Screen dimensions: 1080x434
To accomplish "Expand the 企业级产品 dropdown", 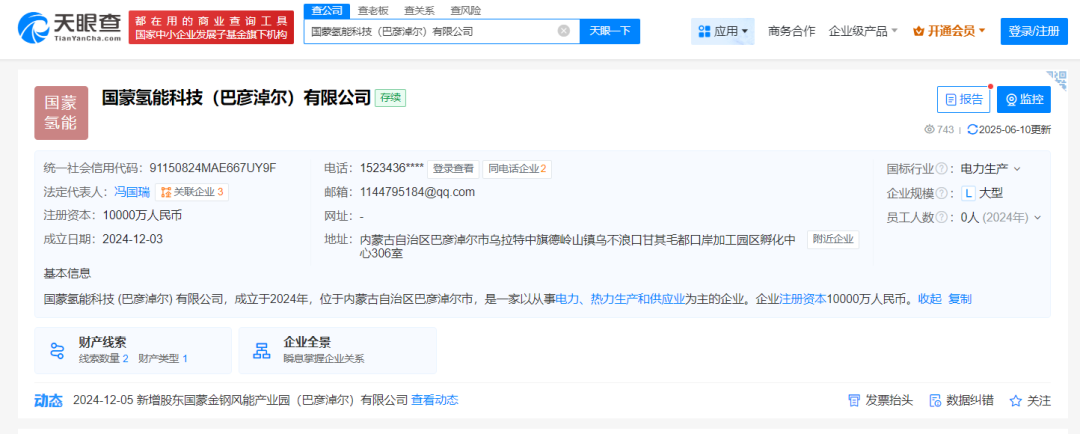I will pyautogui.click(x=863, y=31).
